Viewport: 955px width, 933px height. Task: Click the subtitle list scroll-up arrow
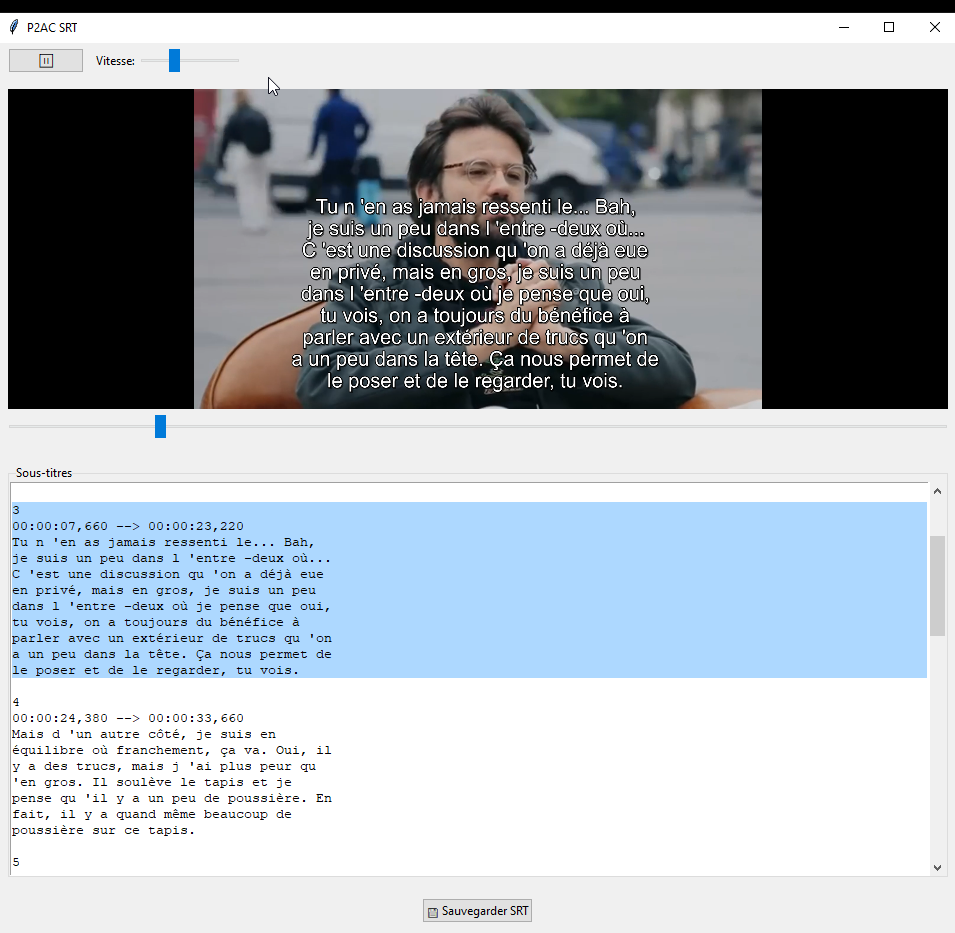(x=937, y=491)
